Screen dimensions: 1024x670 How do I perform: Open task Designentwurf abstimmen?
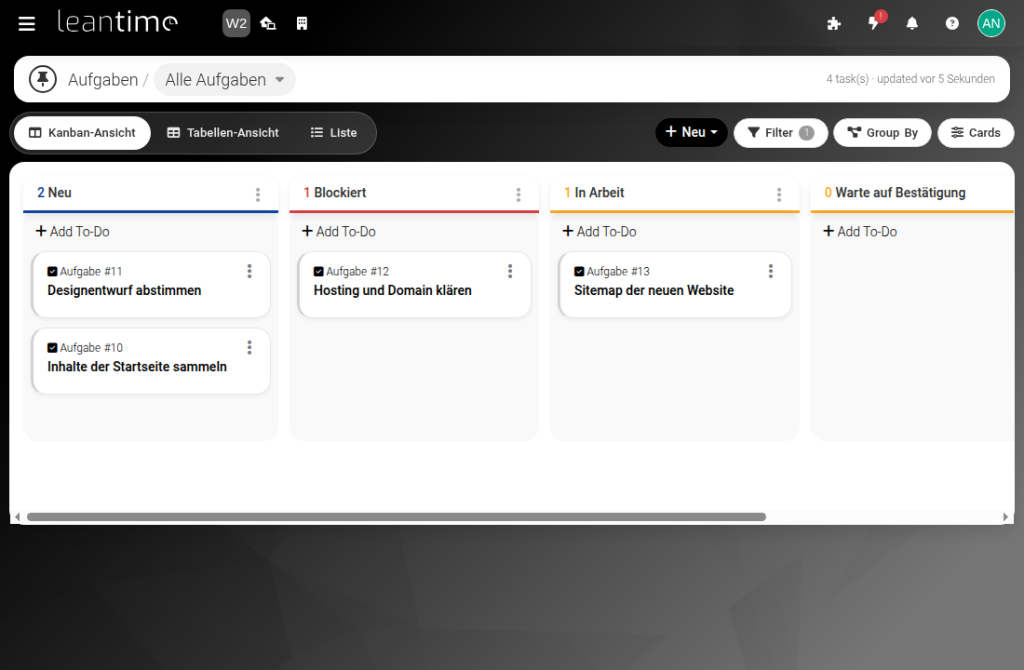[124, 290]
